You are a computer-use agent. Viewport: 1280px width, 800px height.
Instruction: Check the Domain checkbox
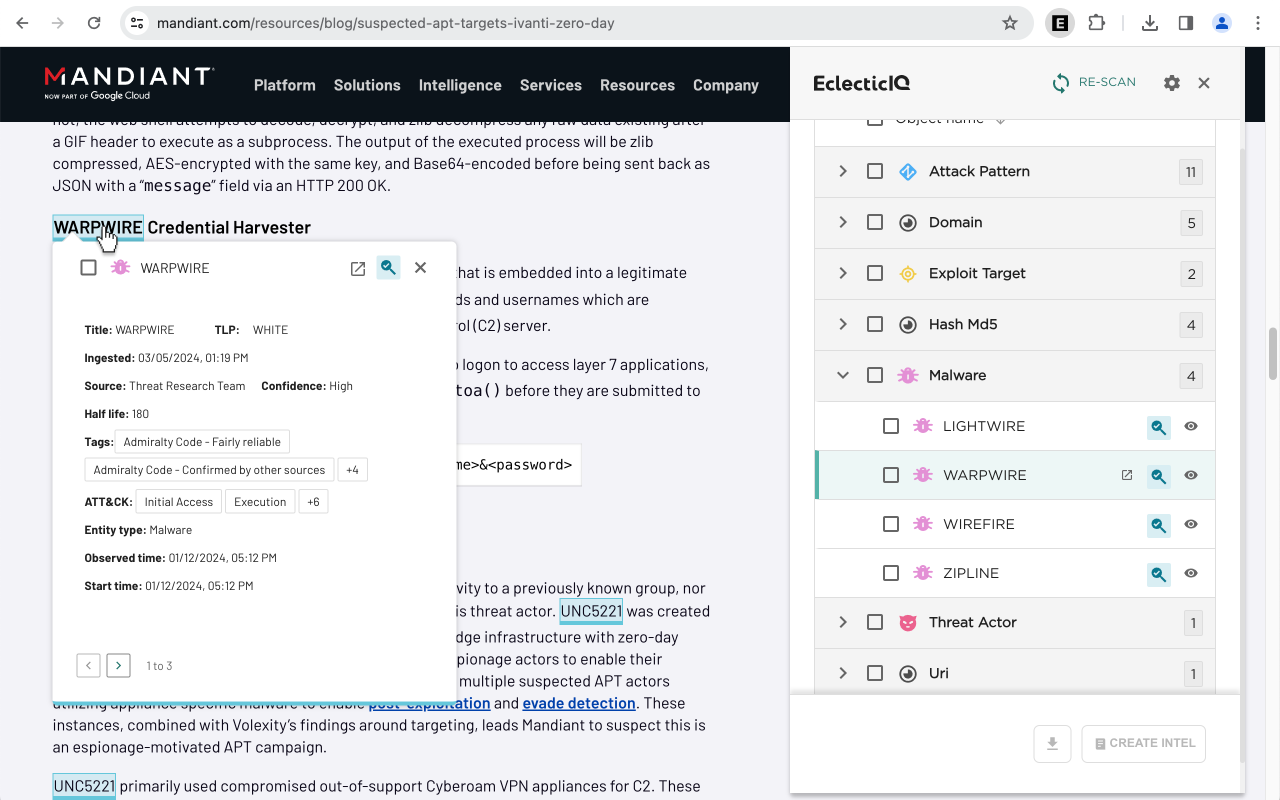(x=875, y=223)
